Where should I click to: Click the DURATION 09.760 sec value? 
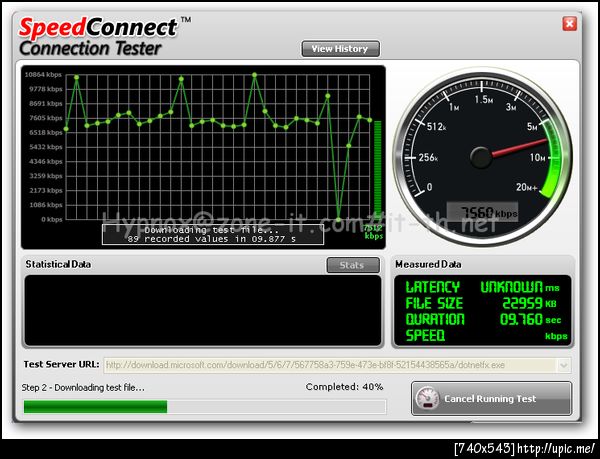point(521,319)
